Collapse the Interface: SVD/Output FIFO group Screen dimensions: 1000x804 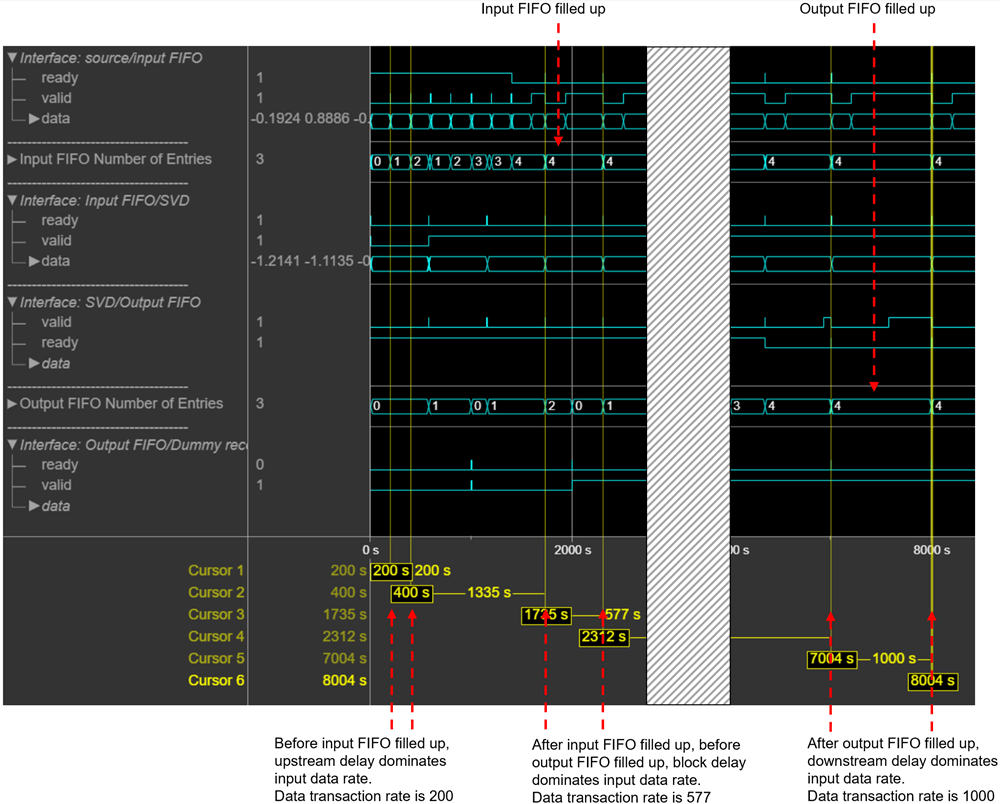click(x=12, y=302)
